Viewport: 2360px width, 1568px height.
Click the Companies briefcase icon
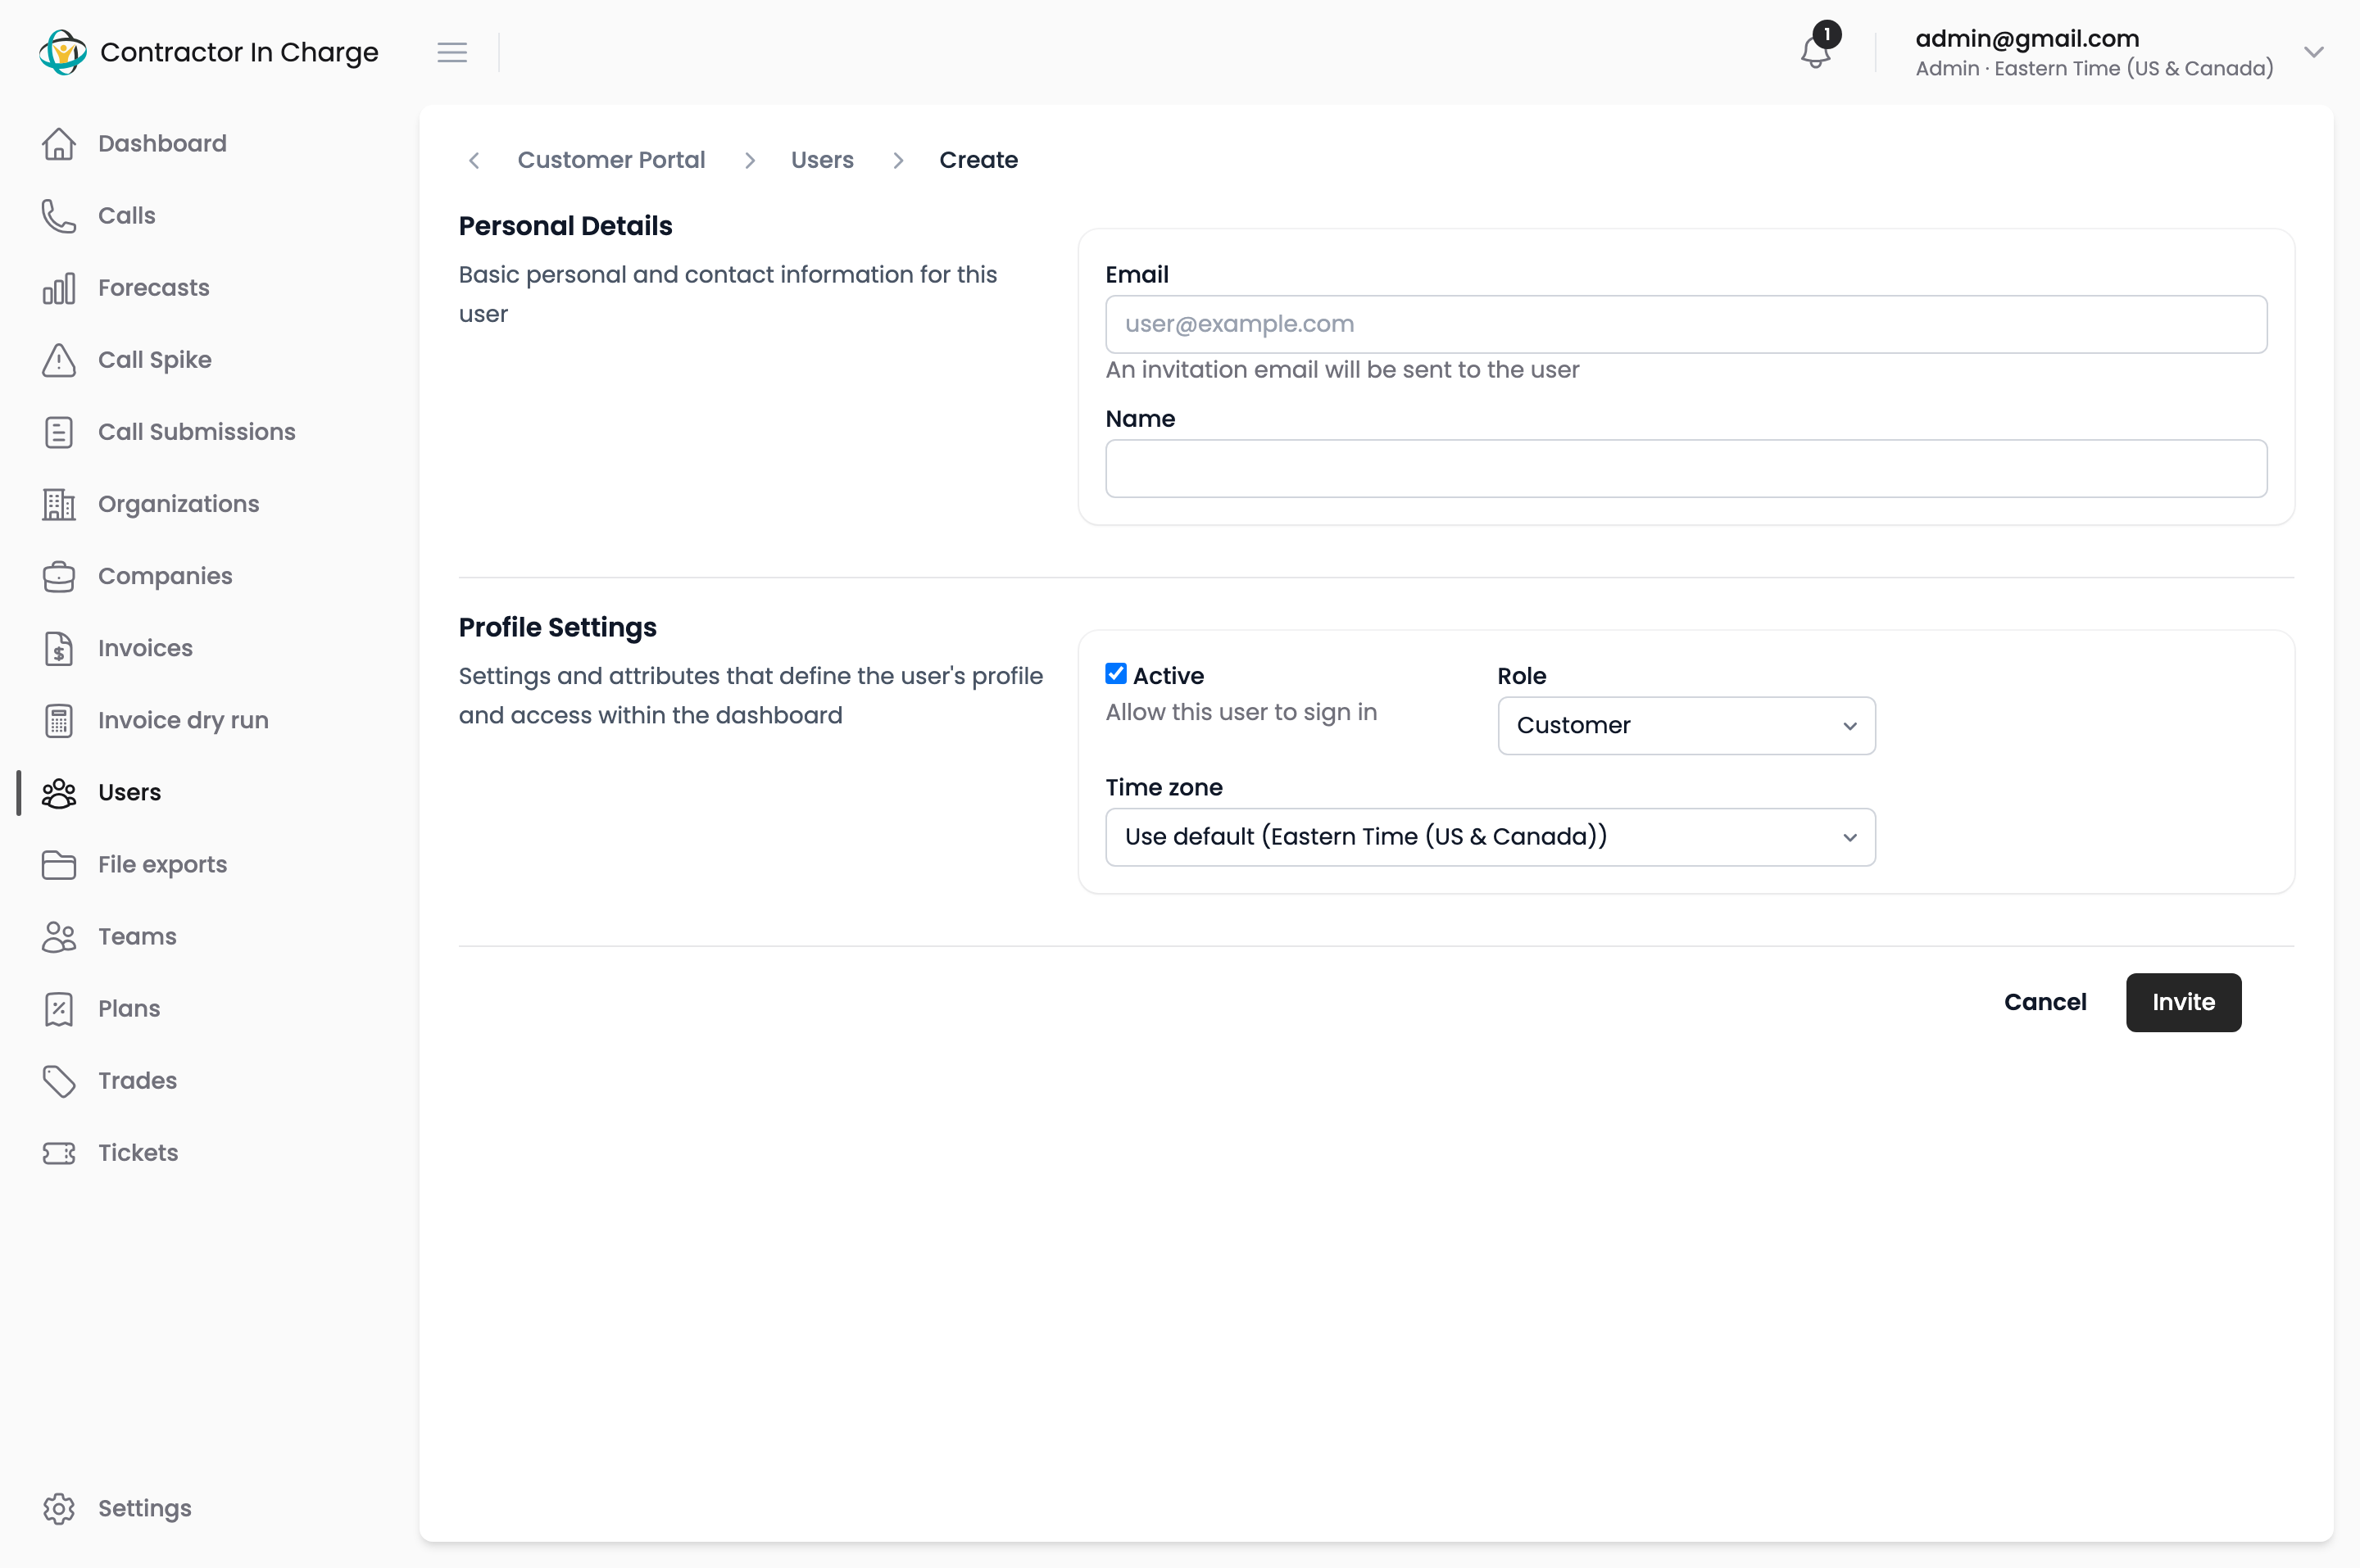[x=59, y=576]
